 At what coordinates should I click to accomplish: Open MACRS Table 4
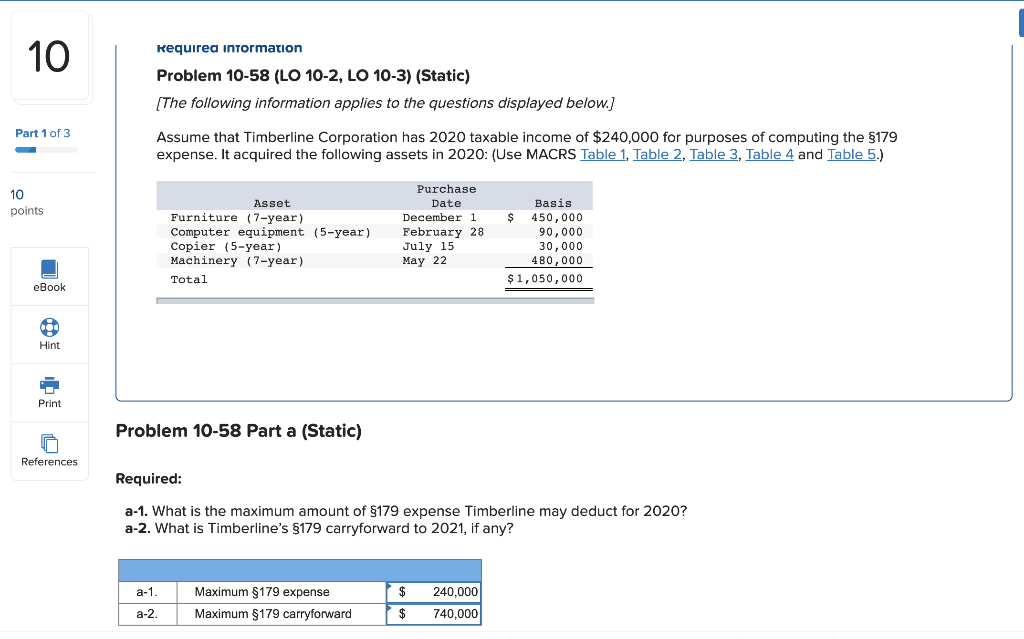coord(769,154)
